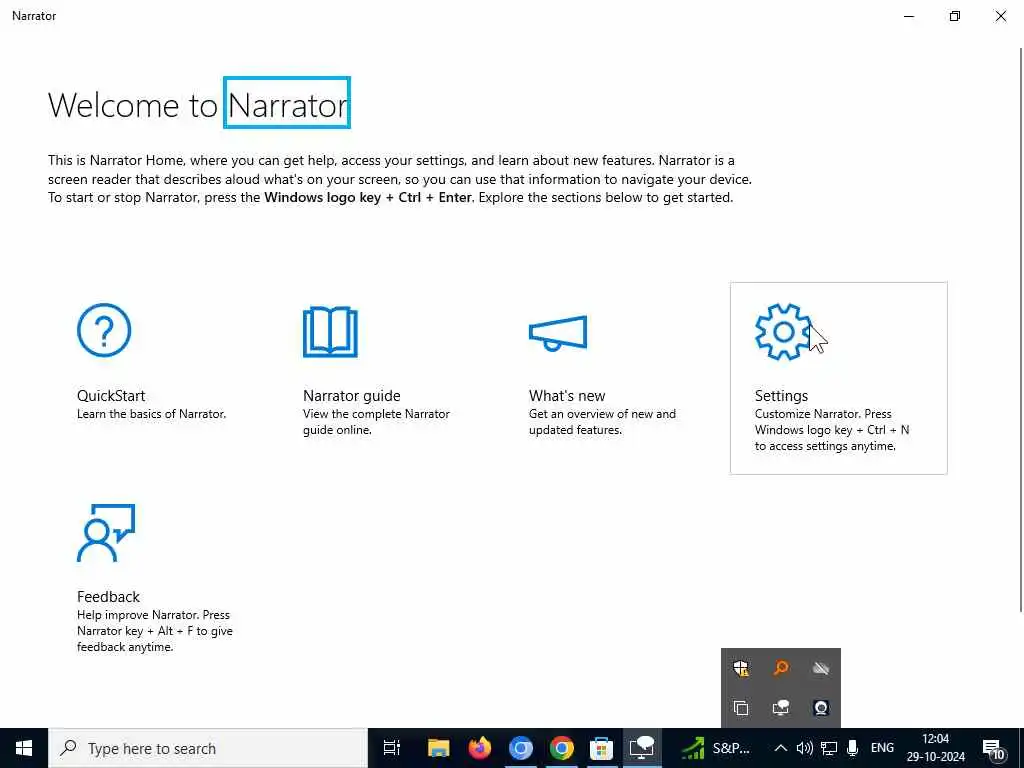Click the S&P stock widget in taskbar
Viewport: 1024px width, 768px height.
click(x=716, y=748)
